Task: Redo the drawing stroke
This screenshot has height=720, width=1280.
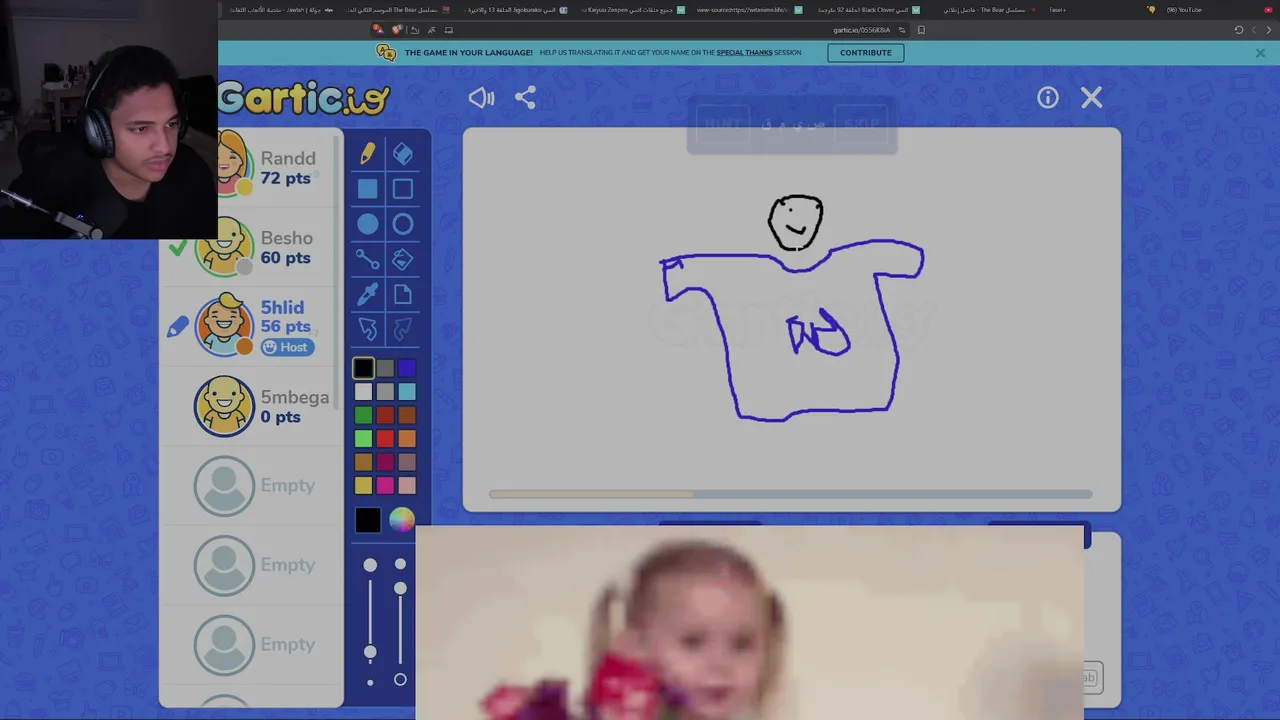Action: click(x=402, y=329)
